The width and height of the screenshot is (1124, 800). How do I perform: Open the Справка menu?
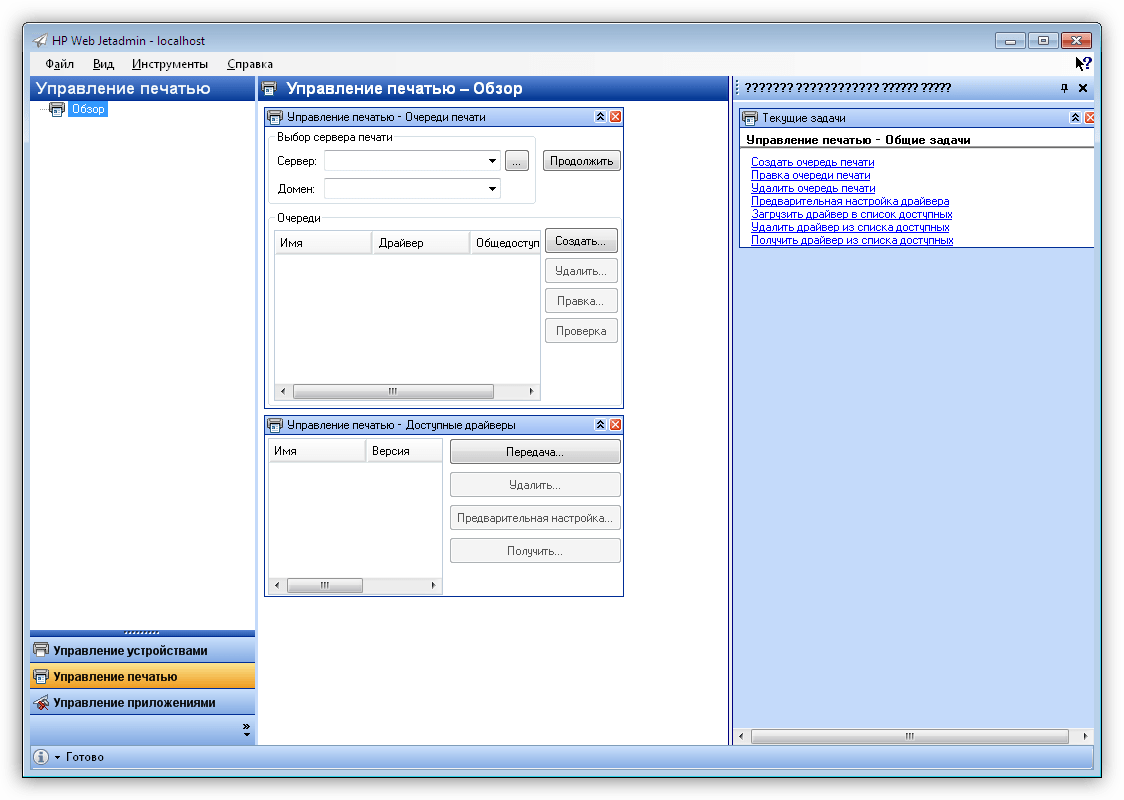250,64
